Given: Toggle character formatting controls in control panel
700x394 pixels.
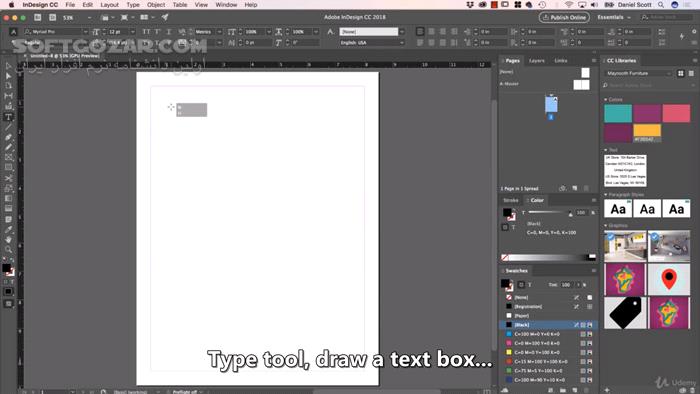Looking at the screenshot, I should [13, 32].
